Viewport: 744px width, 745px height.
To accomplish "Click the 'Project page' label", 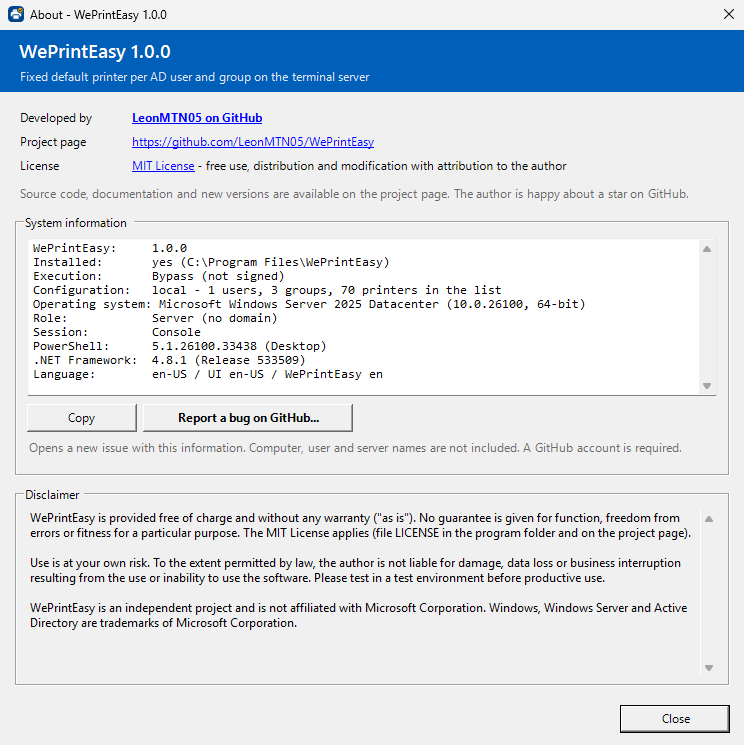I will coord(53,142).
